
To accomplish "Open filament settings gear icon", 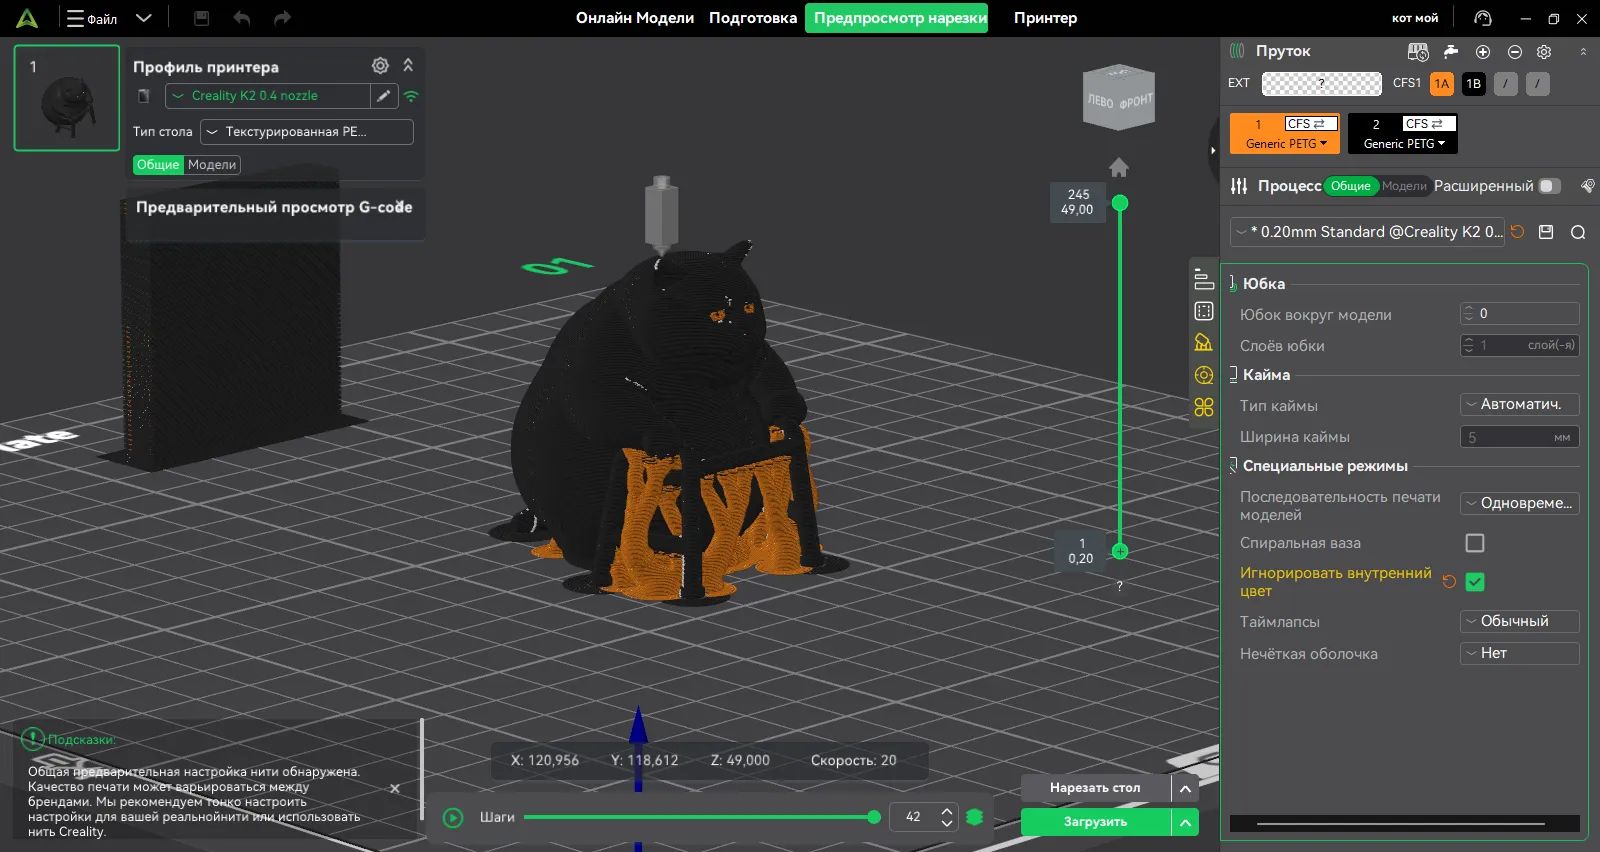I will click(1544, 52).
